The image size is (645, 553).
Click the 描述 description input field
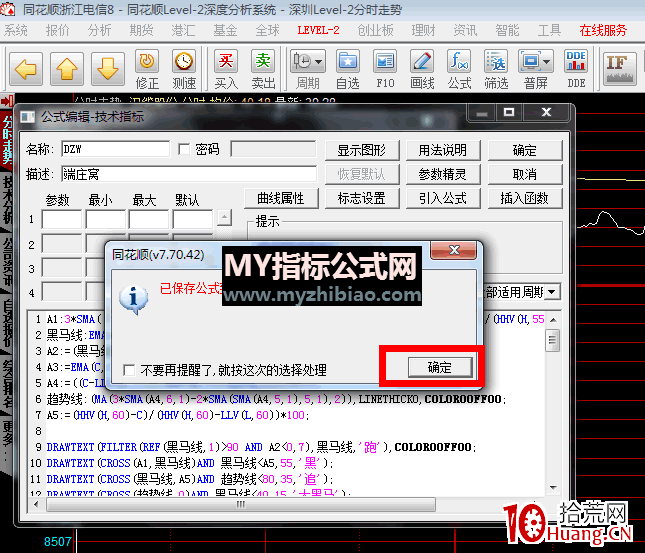point(189,174)
